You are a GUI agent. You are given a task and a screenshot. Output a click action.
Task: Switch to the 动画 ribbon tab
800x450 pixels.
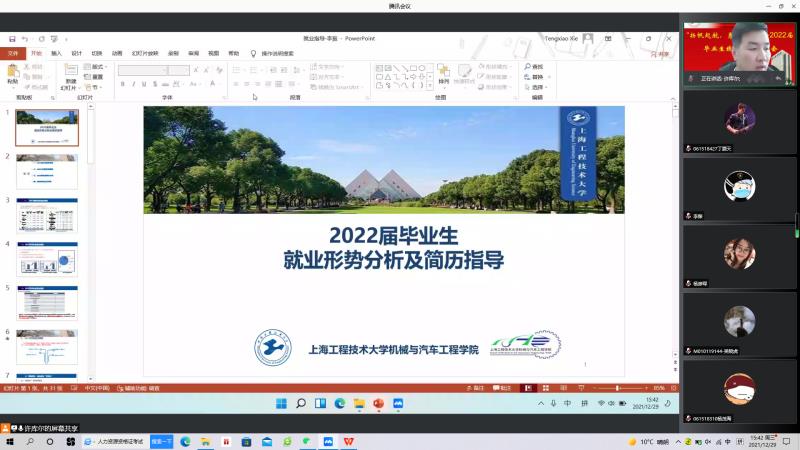(117, 53)
